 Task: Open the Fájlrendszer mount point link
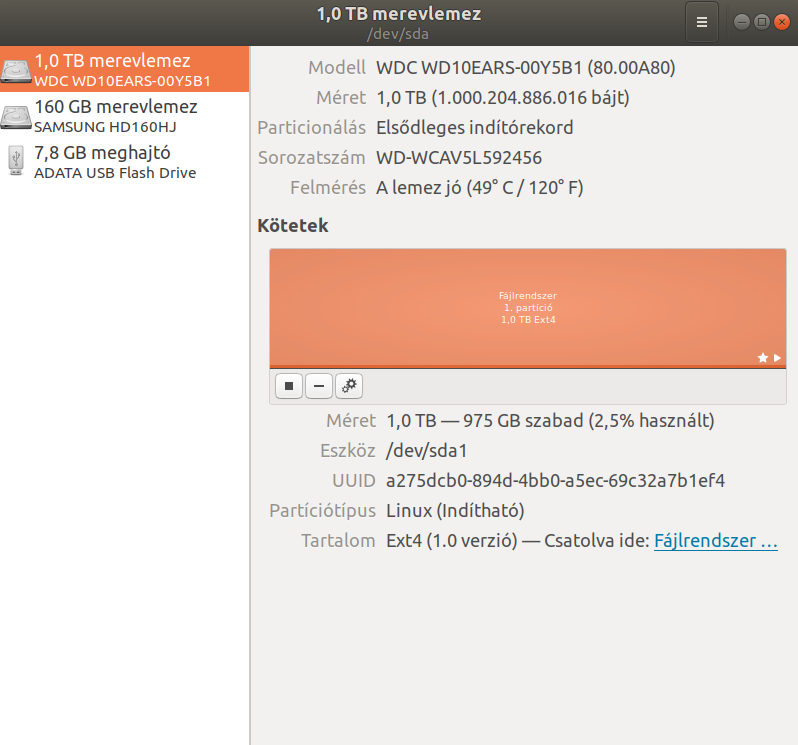[x=716, y=540]
